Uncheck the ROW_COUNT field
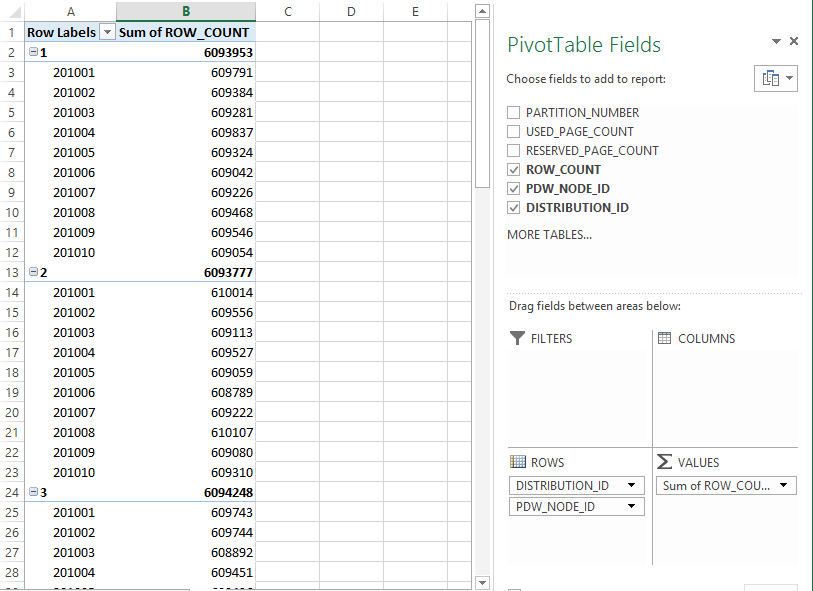 [514, 170]
